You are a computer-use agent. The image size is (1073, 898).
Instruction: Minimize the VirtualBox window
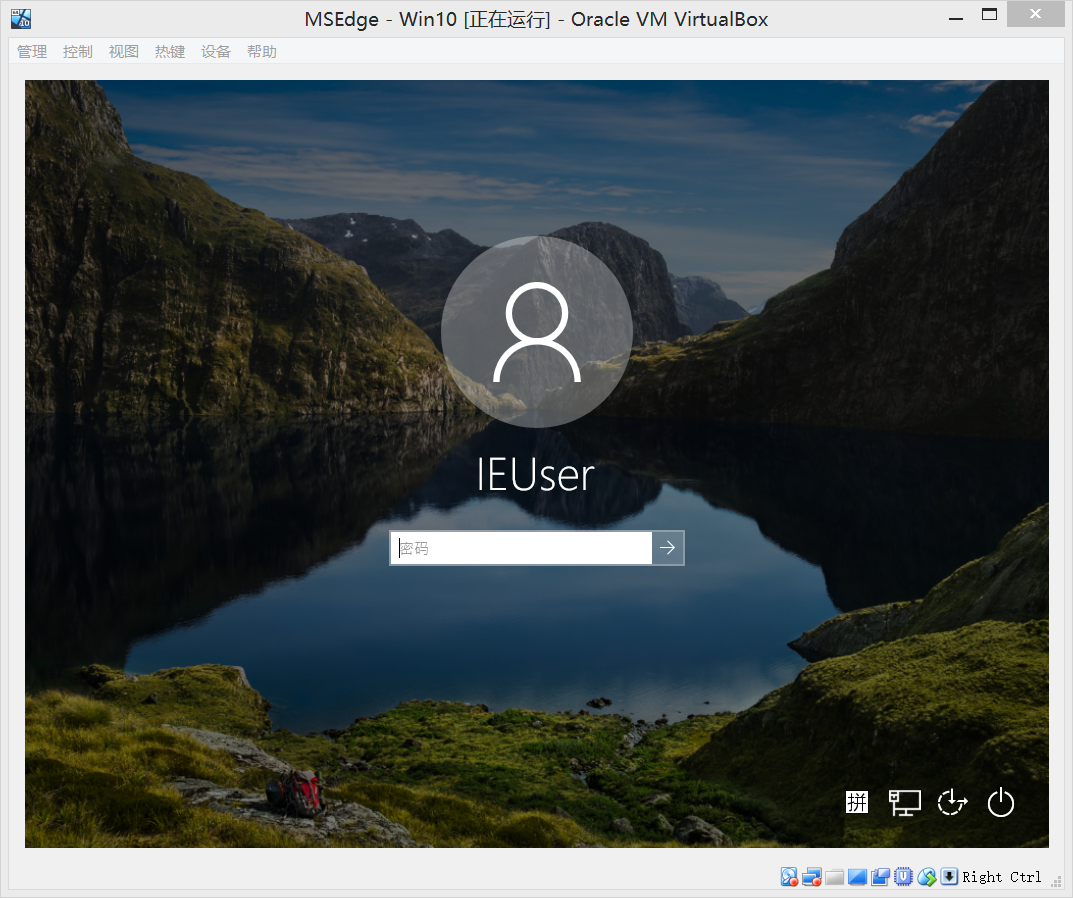tap(956, 16)
